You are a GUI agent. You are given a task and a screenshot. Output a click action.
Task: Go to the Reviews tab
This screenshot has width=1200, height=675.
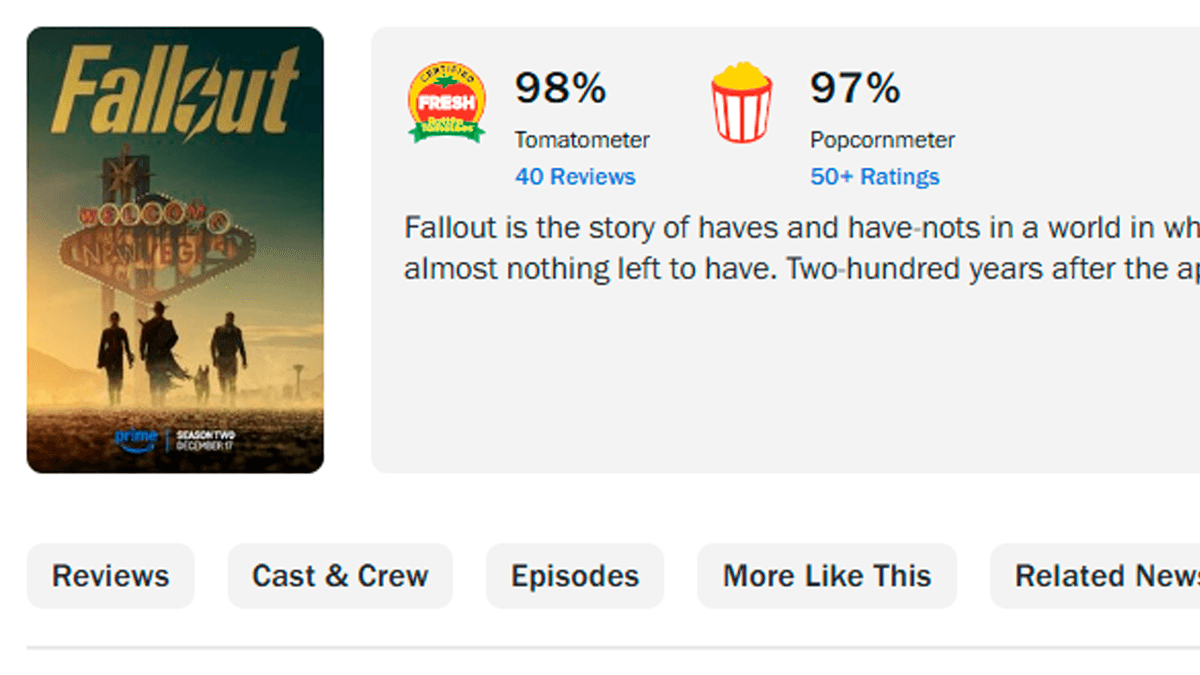coord(111,576)
